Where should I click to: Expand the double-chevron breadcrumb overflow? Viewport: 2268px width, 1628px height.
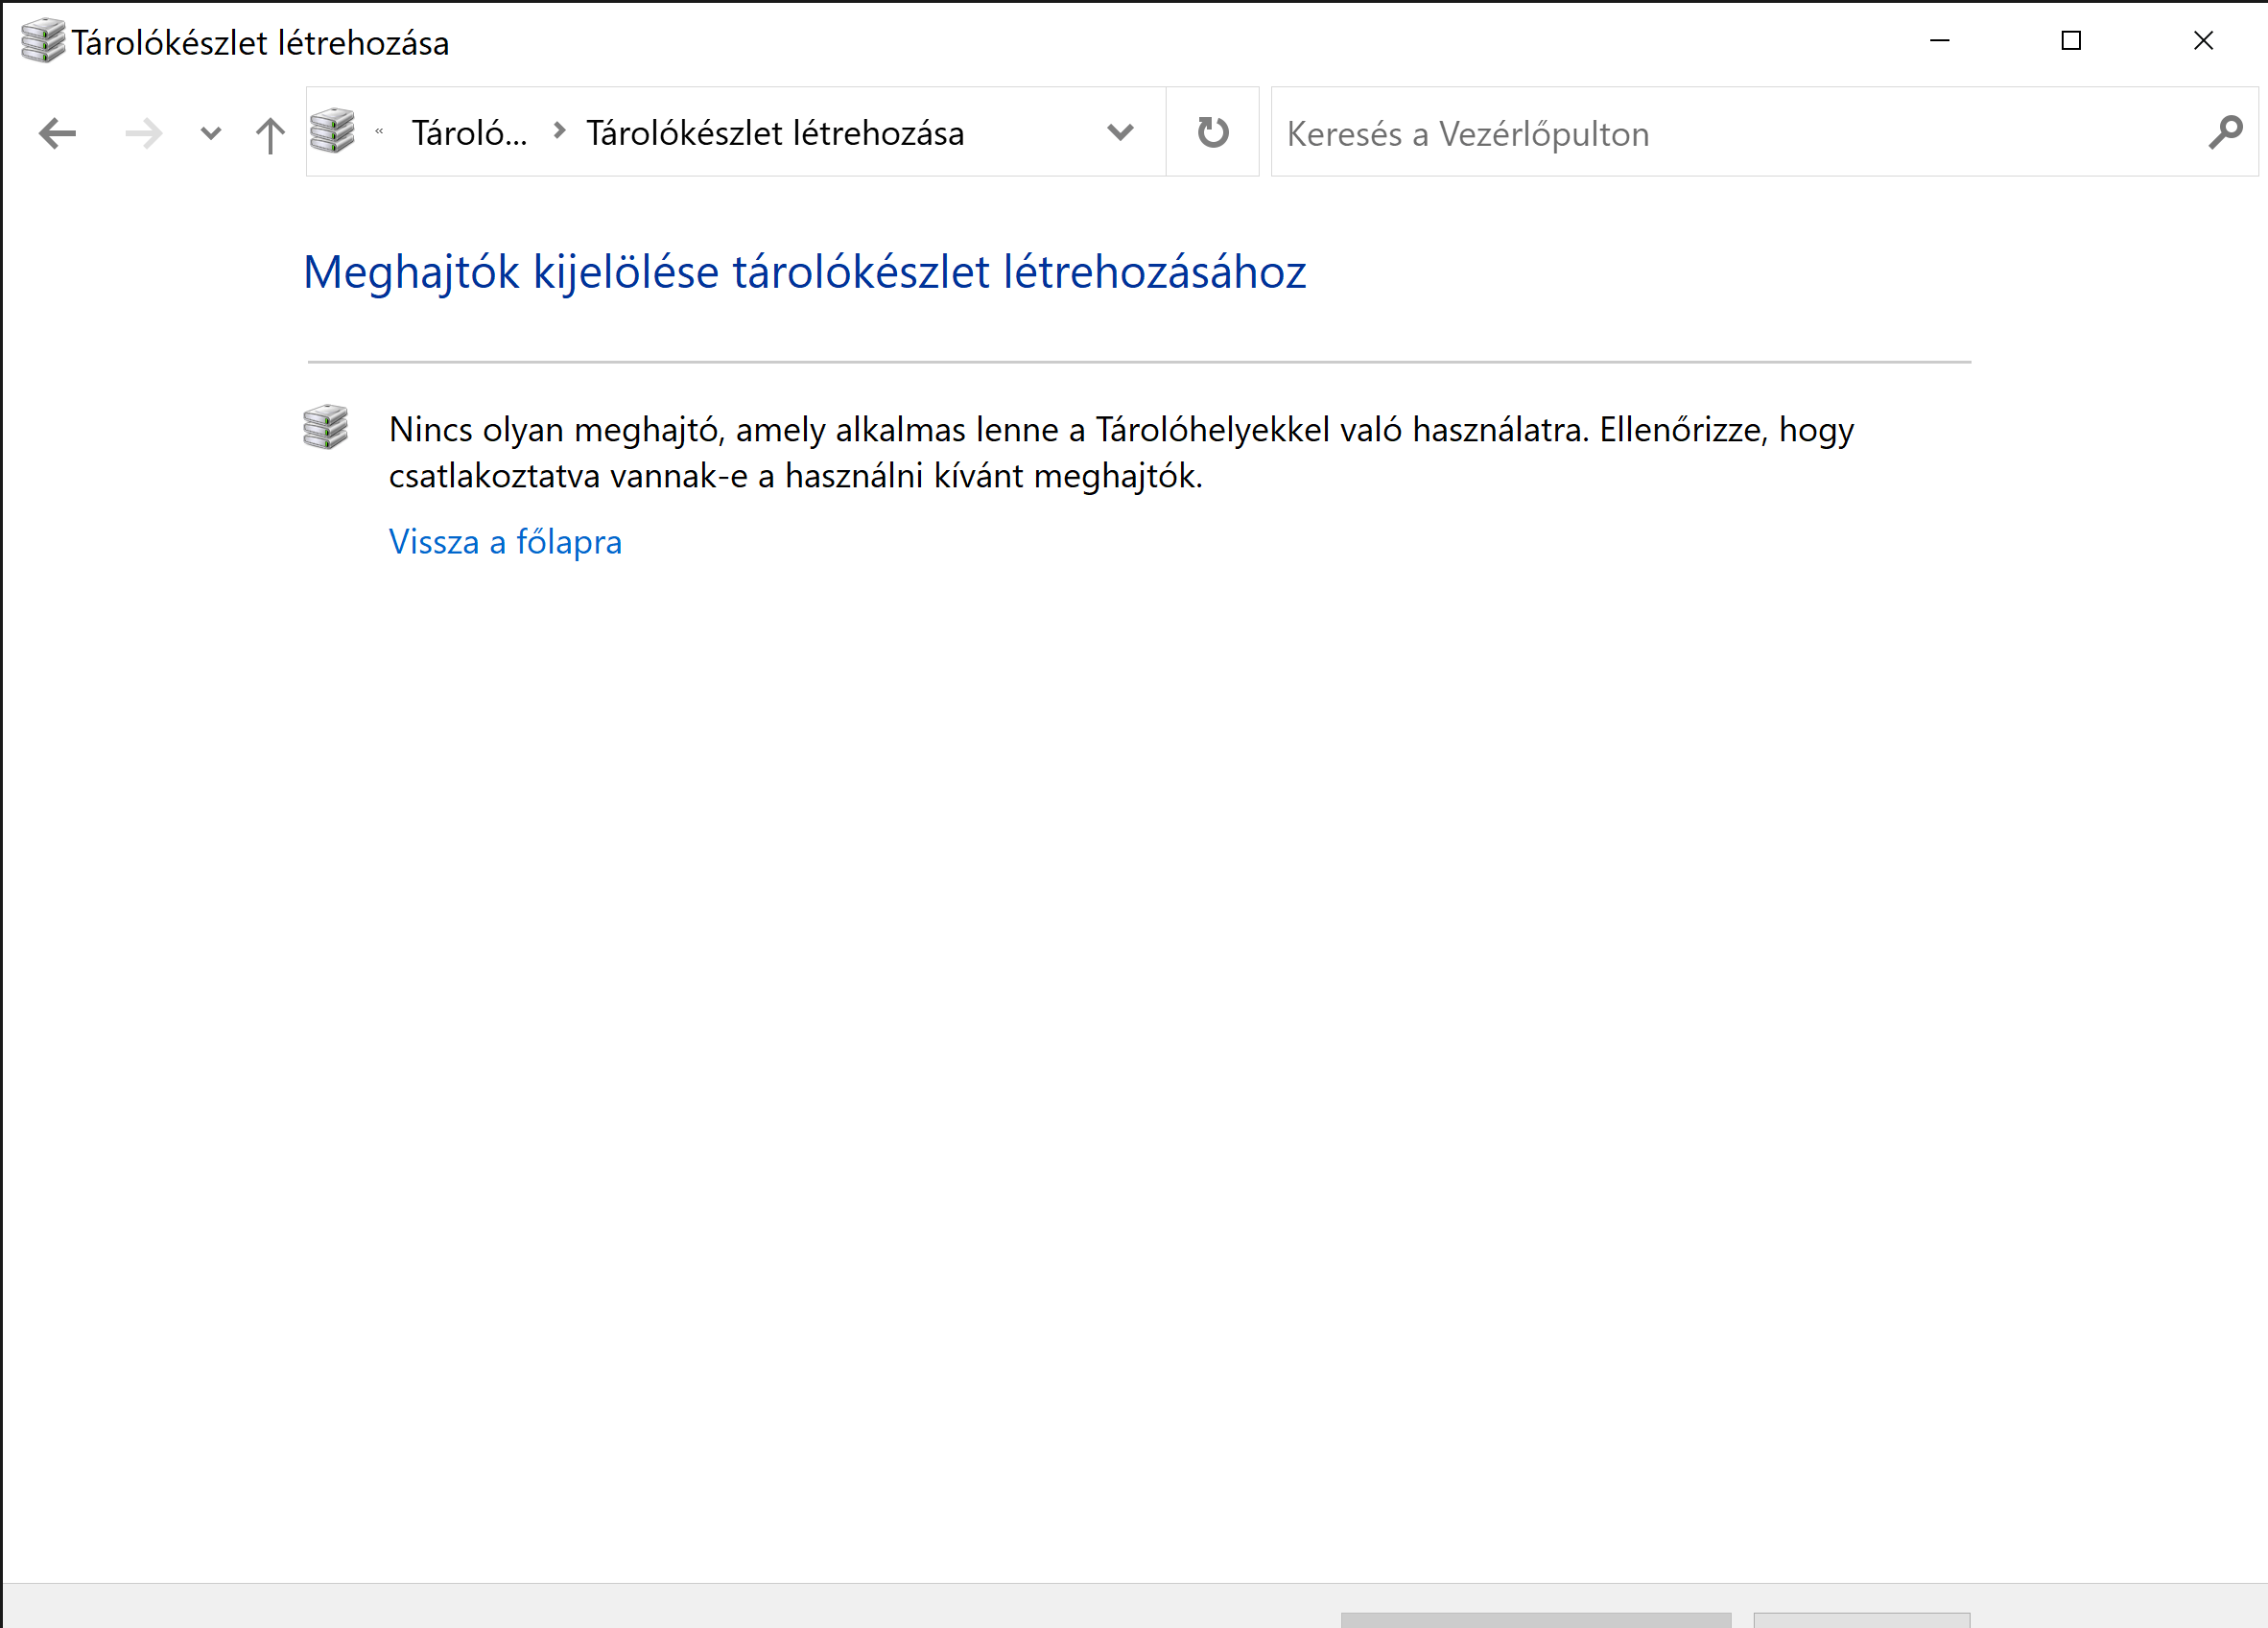point(380,131)
